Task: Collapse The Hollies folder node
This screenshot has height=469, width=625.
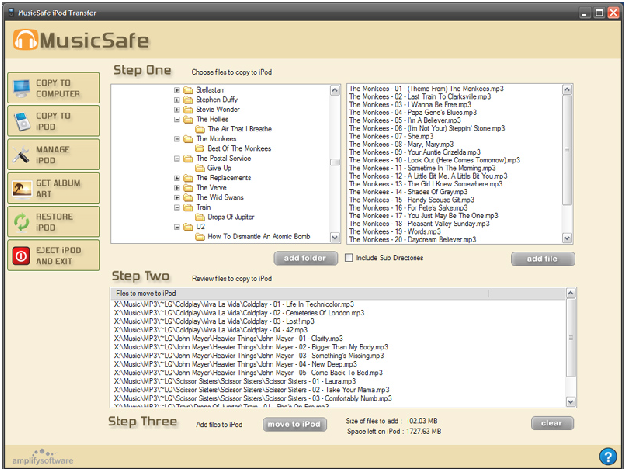Action: click(x=177, y=120)
